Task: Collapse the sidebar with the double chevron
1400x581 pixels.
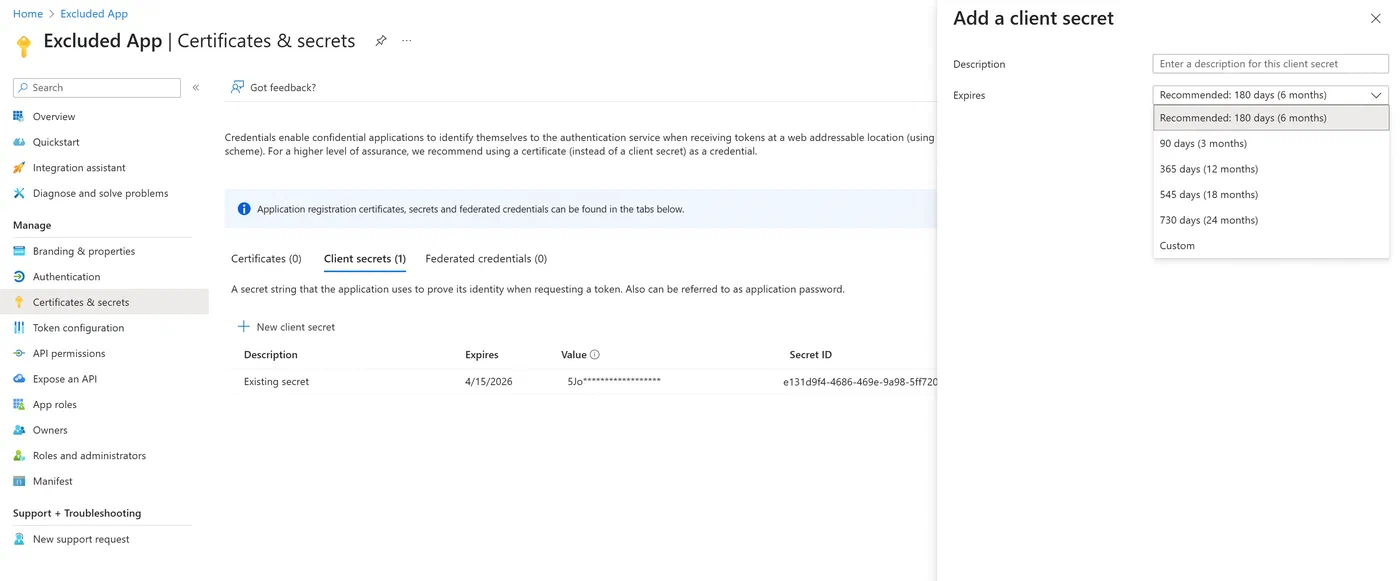Action: pyautogui.click(x=196, y=88)
